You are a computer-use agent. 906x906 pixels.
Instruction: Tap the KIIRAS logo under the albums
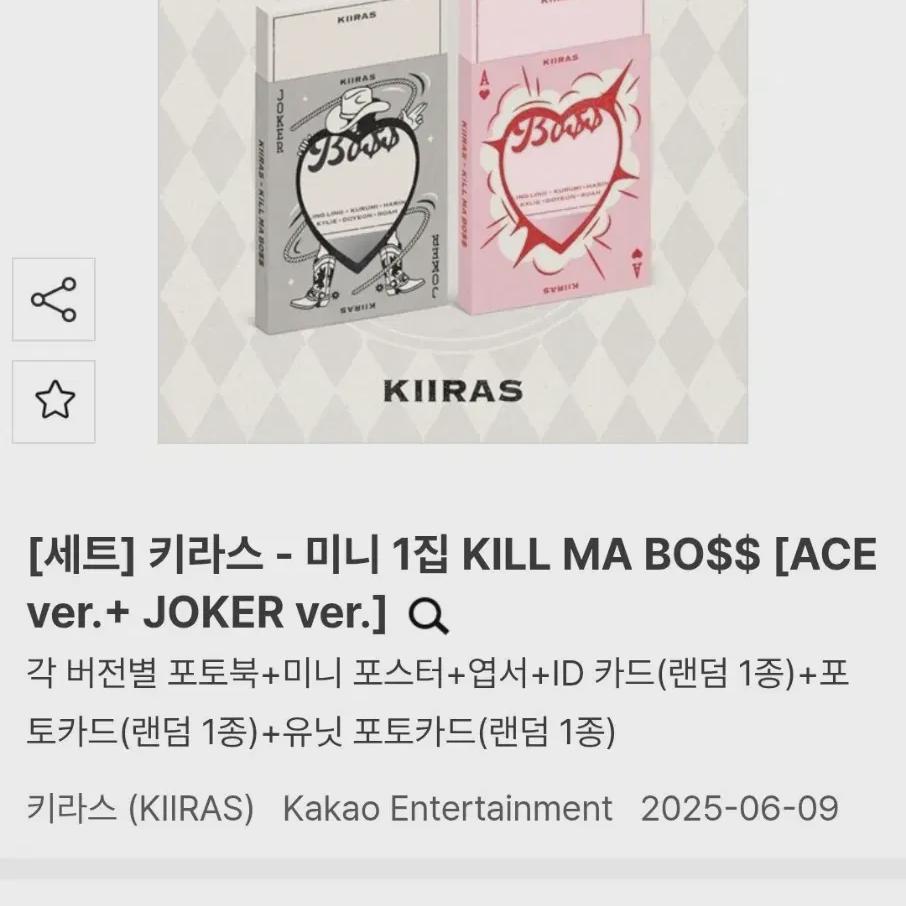point(453,391)
